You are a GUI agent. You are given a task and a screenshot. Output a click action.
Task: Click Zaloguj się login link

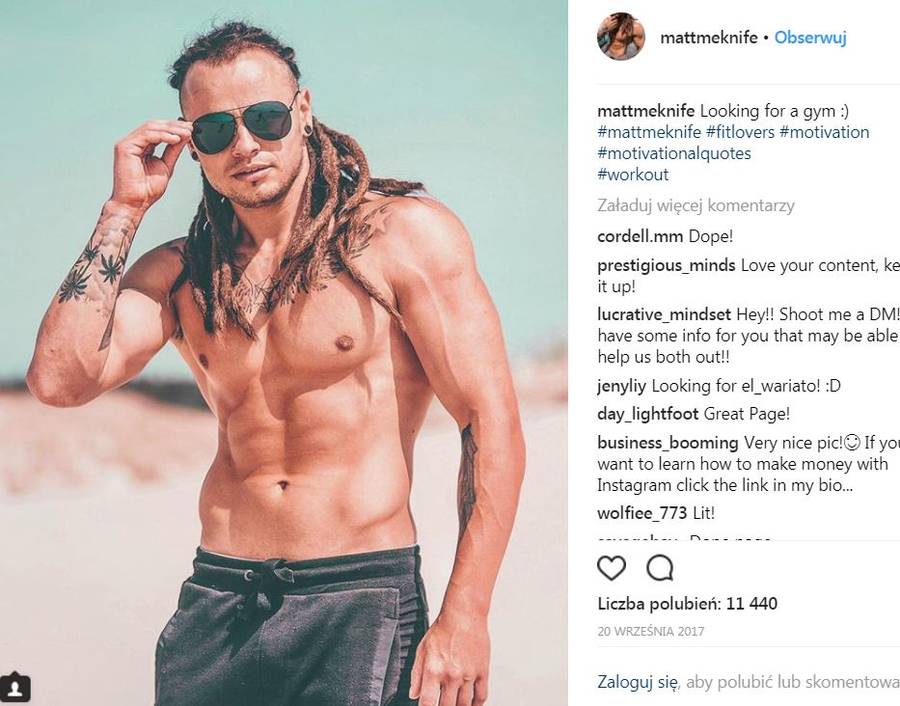[637, 682]
